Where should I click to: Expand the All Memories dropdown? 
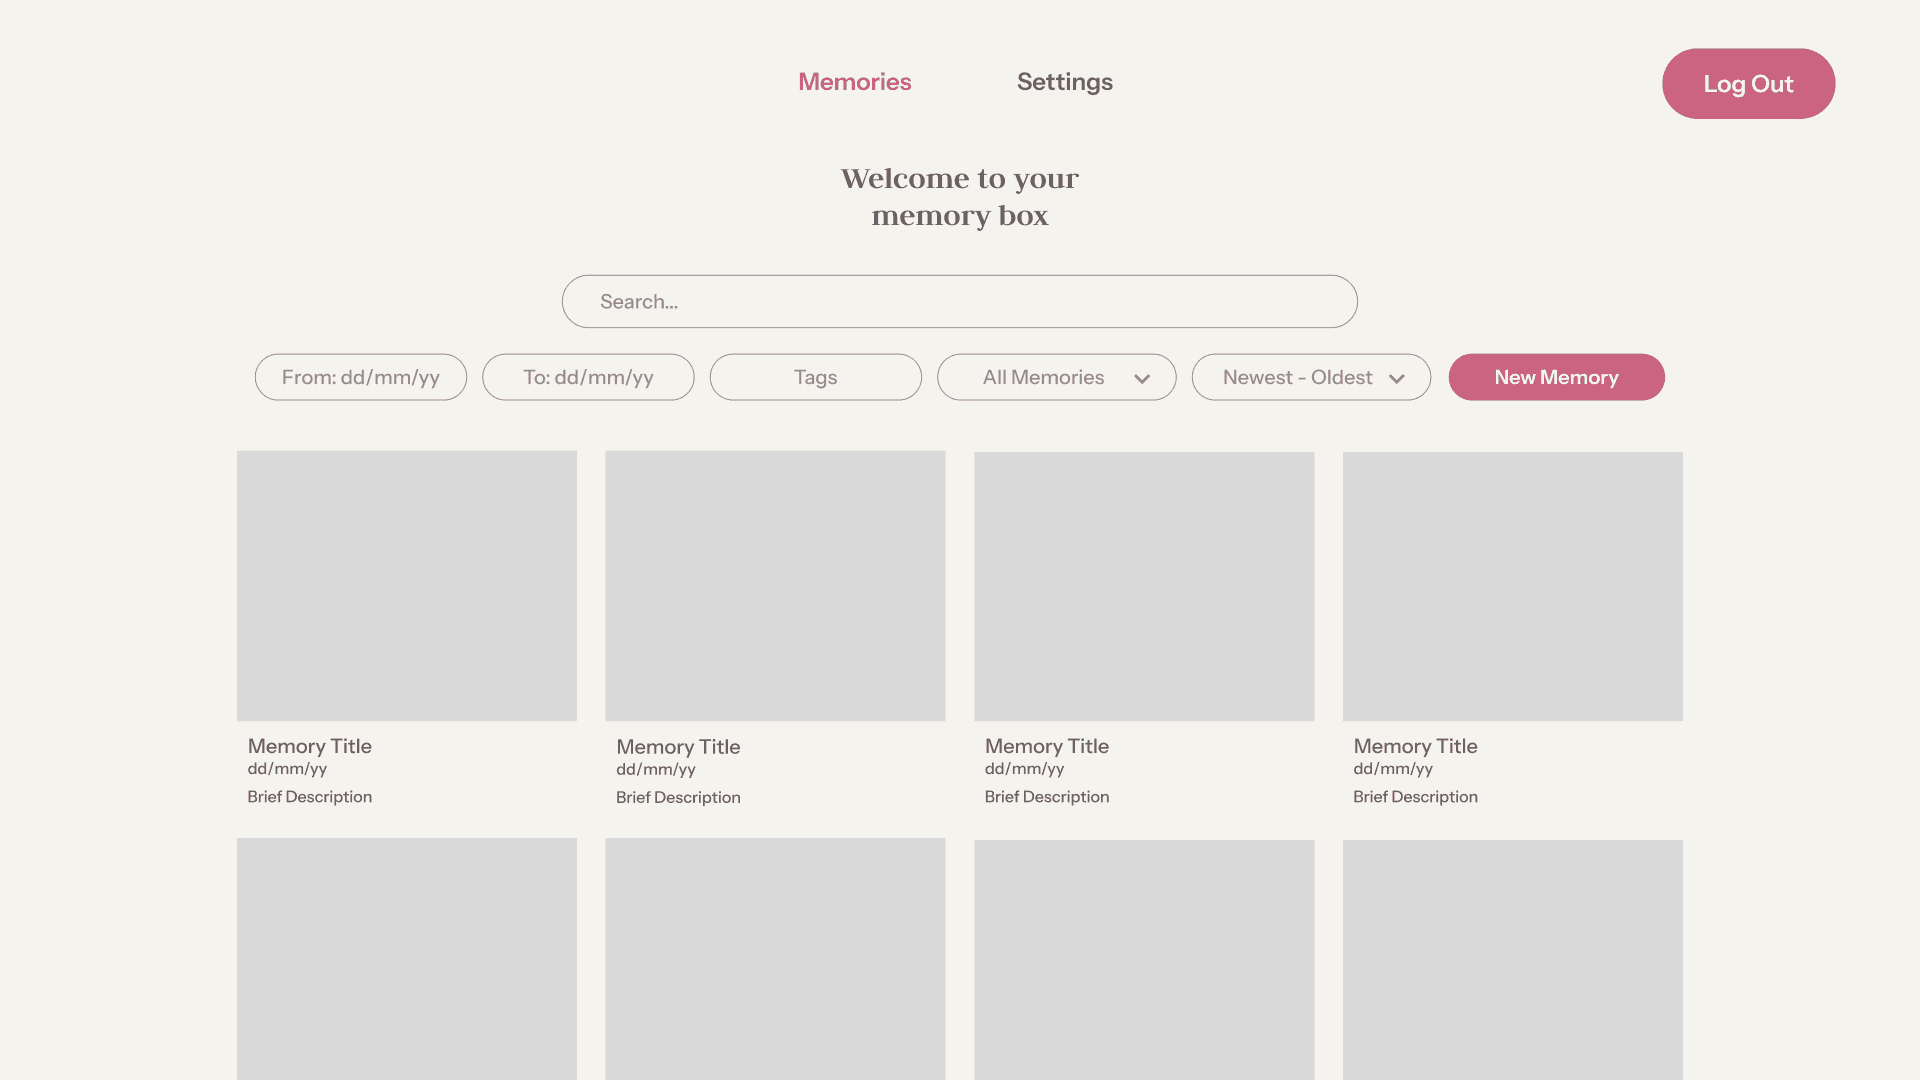tap(1043, 377)
